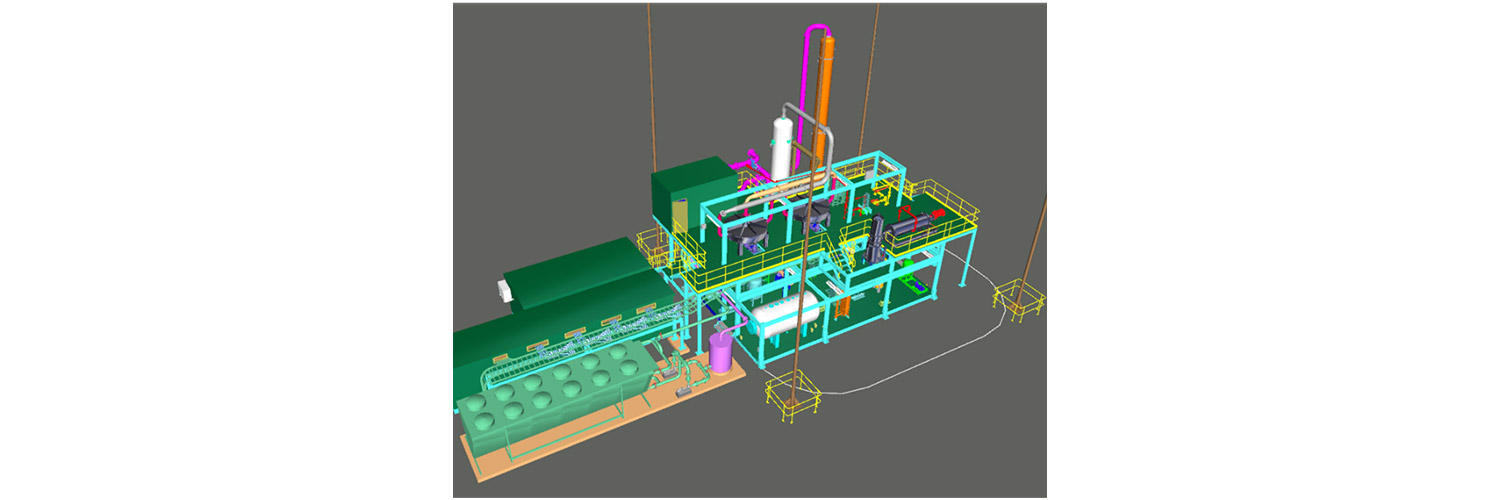Click the yellow guard cage at front pole
The height and width of the screenshot is (500, 1500).
[x=792, y=398]
